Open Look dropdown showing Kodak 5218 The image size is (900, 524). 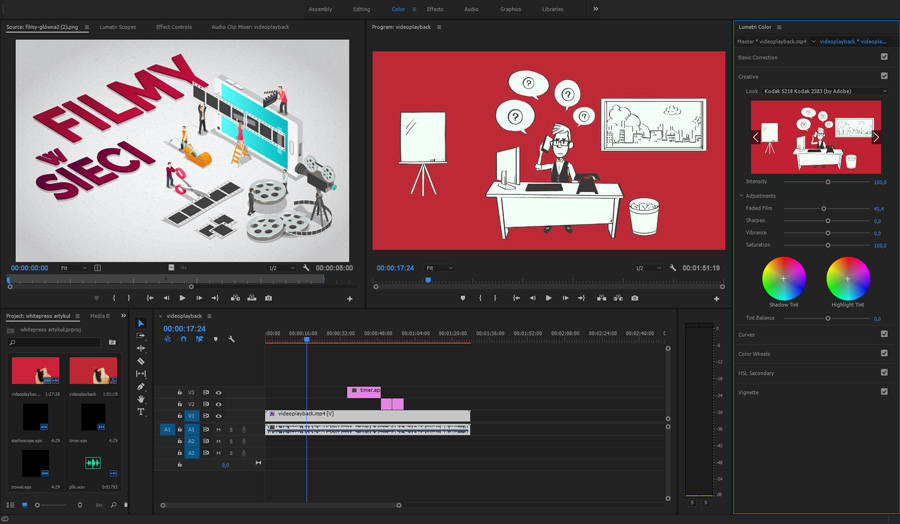coord(825,91)
